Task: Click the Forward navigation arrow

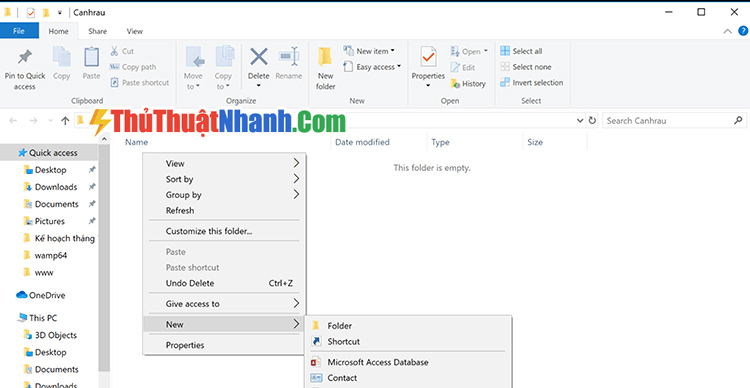Action: [x=33, y=121]
